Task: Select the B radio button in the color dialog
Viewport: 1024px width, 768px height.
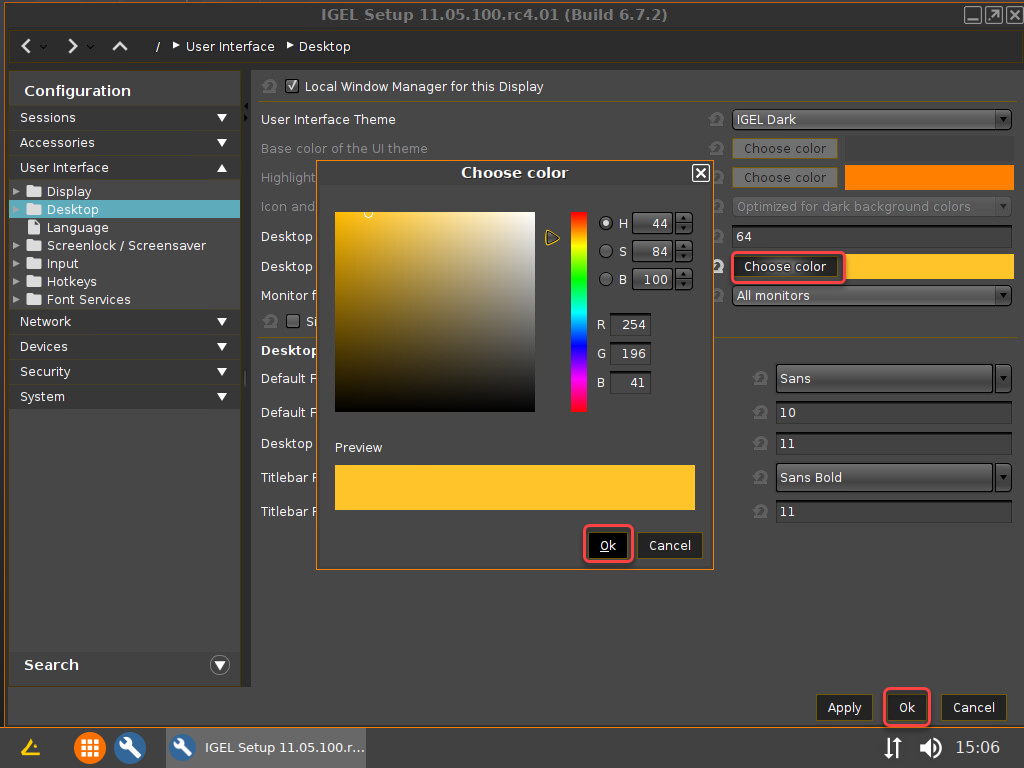Action: point(607,279)
